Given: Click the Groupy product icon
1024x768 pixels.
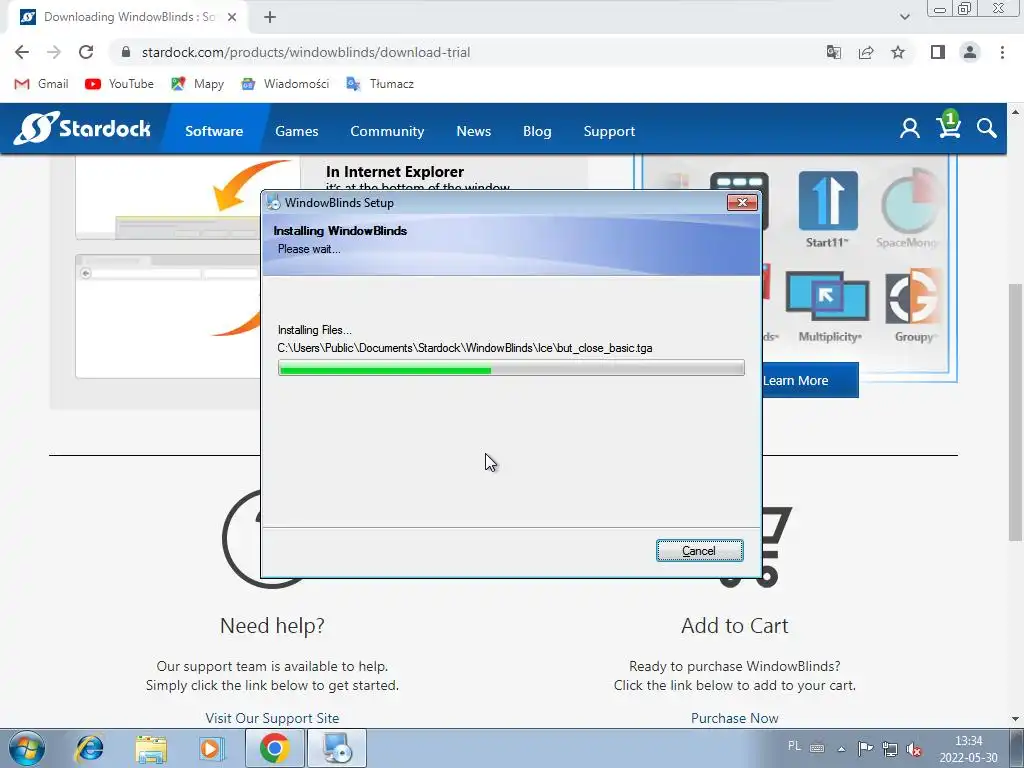Looking at the screenshot, I should click(x=913, y=297).
